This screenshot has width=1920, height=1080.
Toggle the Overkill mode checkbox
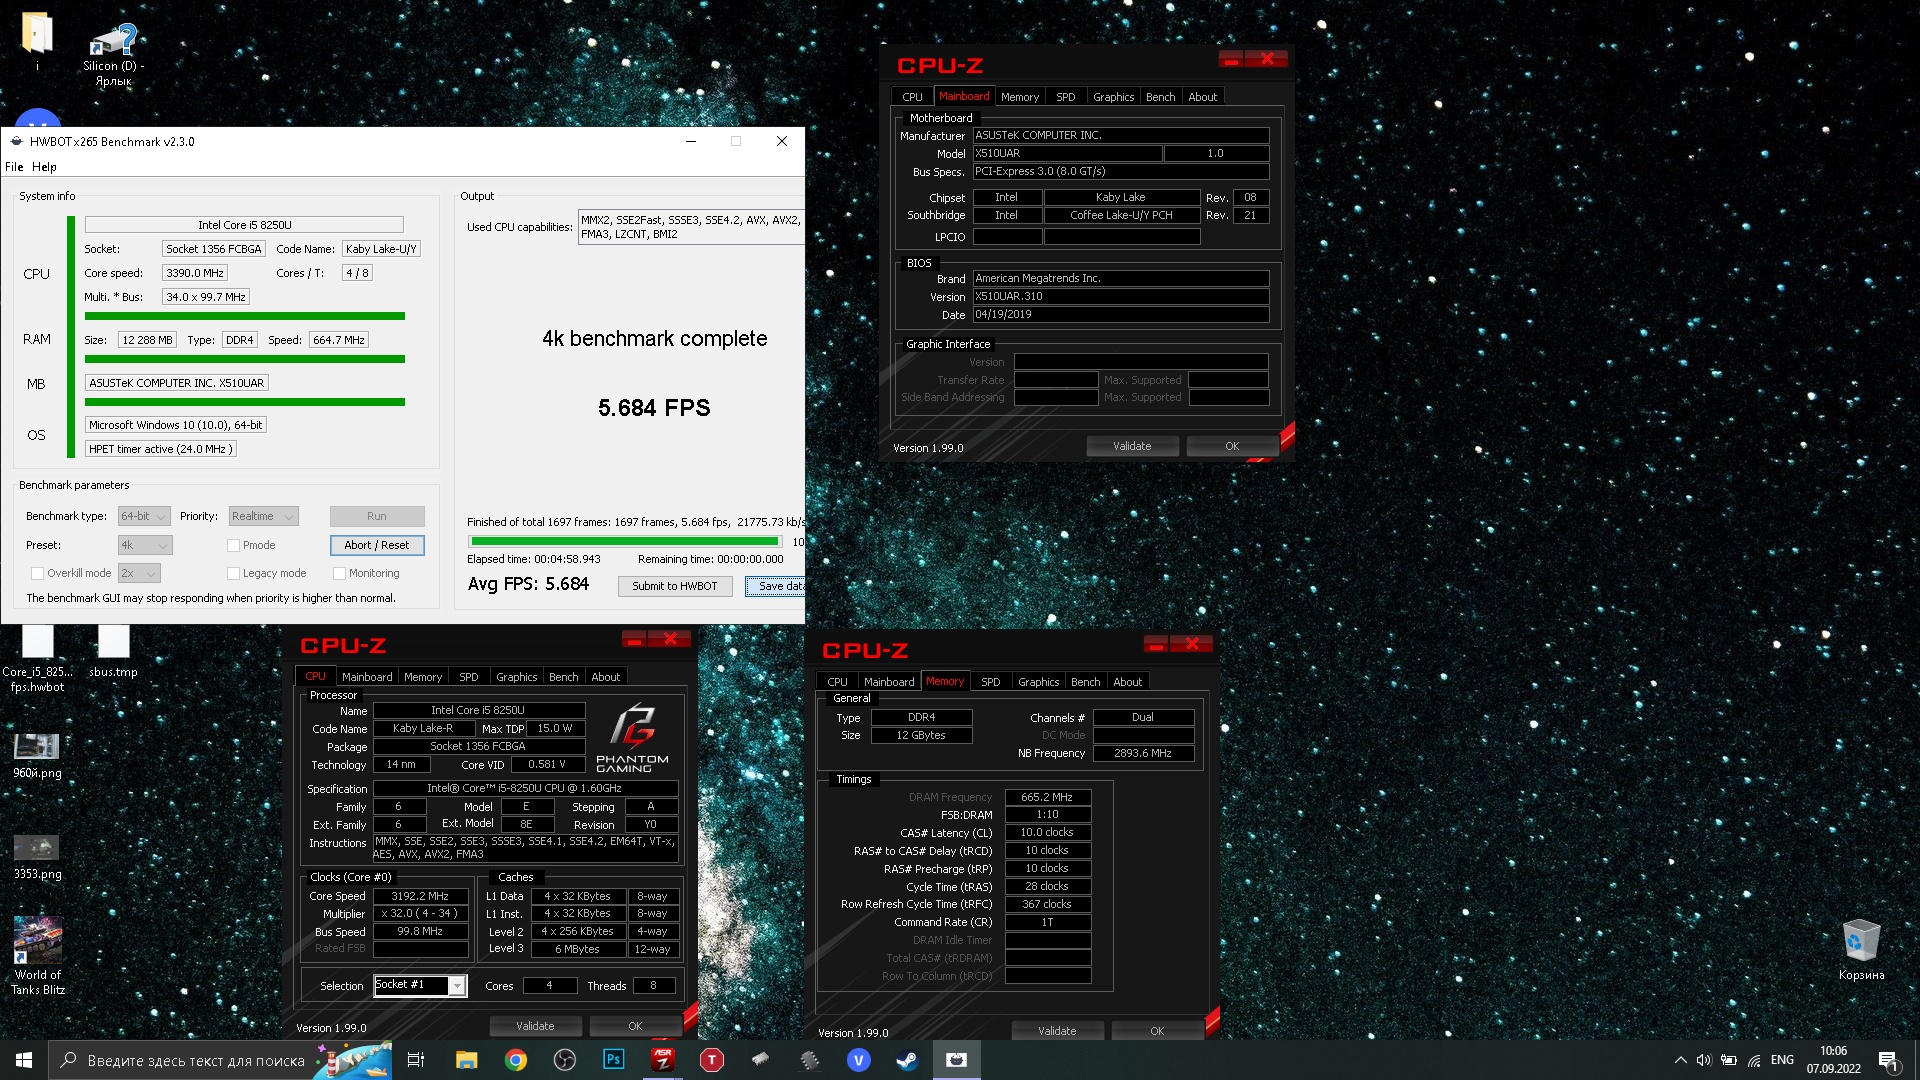[37, 573]
